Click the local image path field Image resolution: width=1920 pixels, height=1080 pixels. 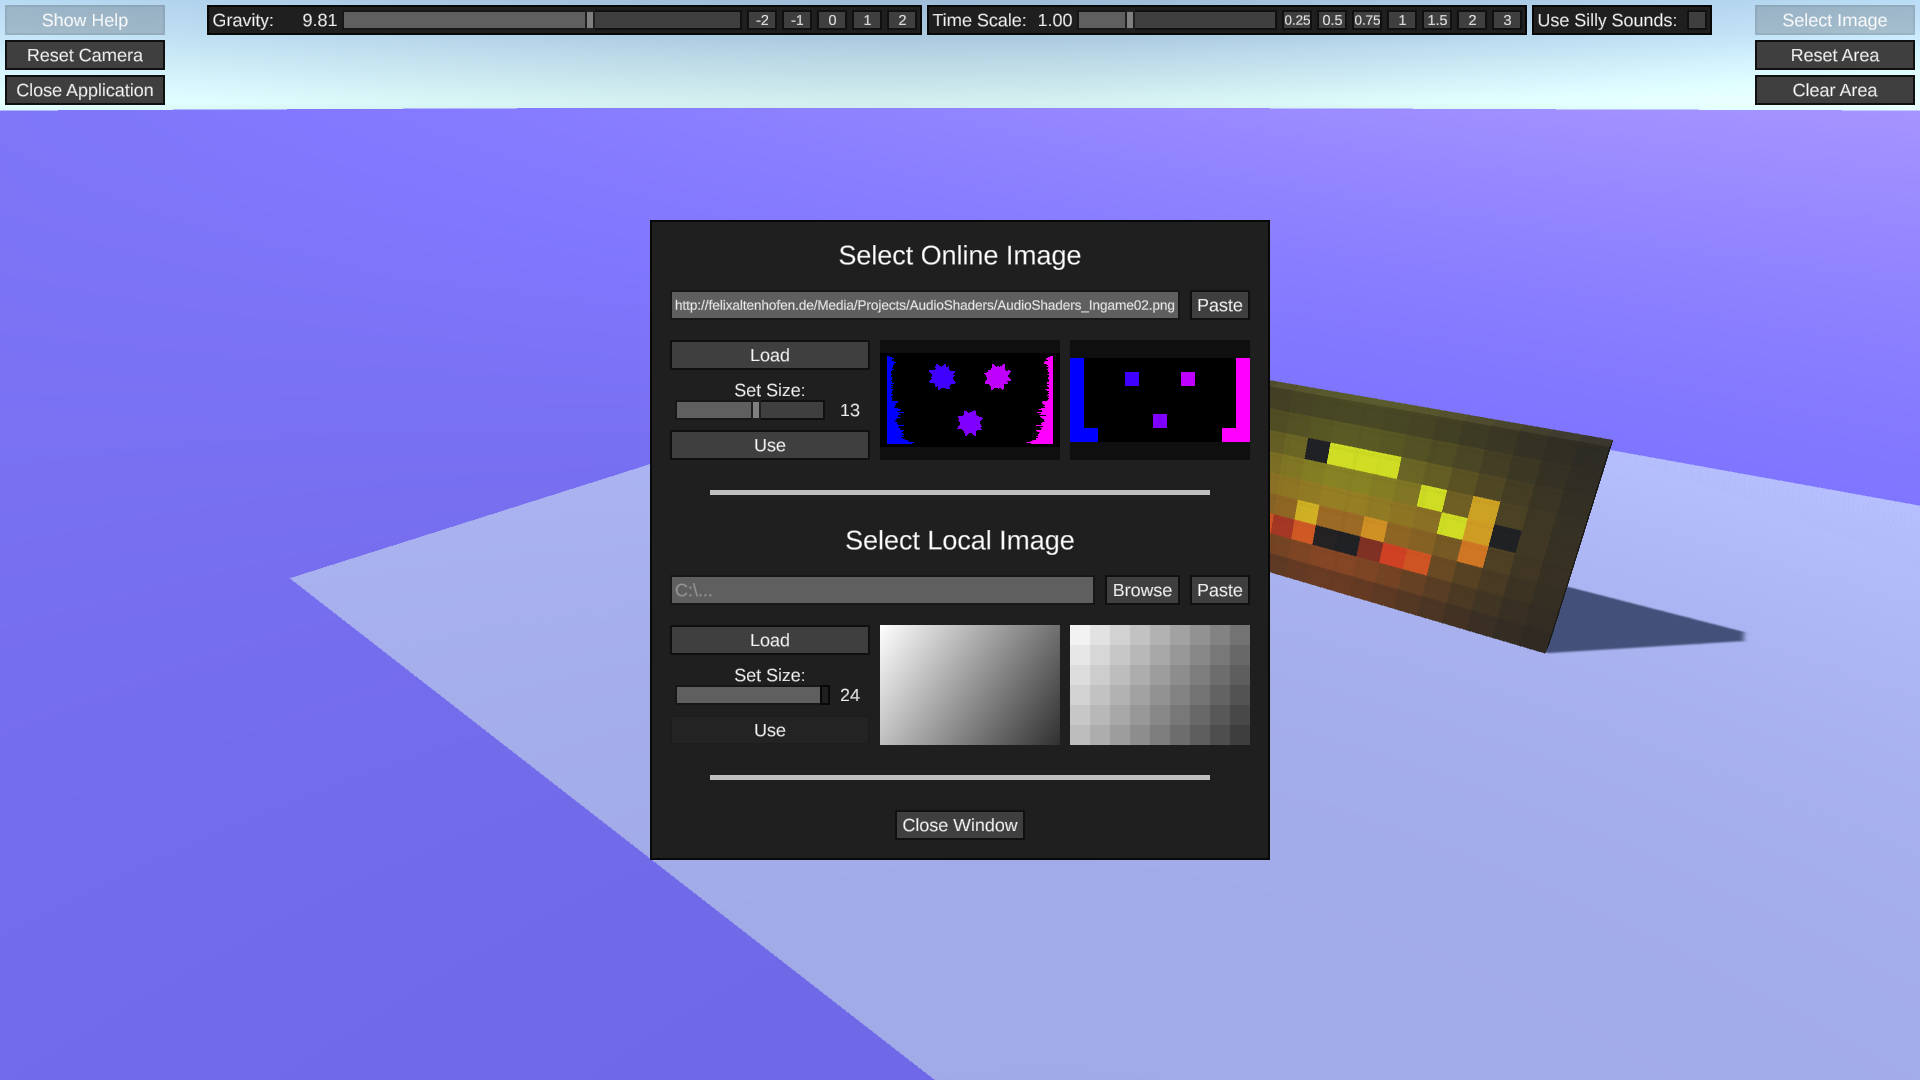(x=882, y=590)
